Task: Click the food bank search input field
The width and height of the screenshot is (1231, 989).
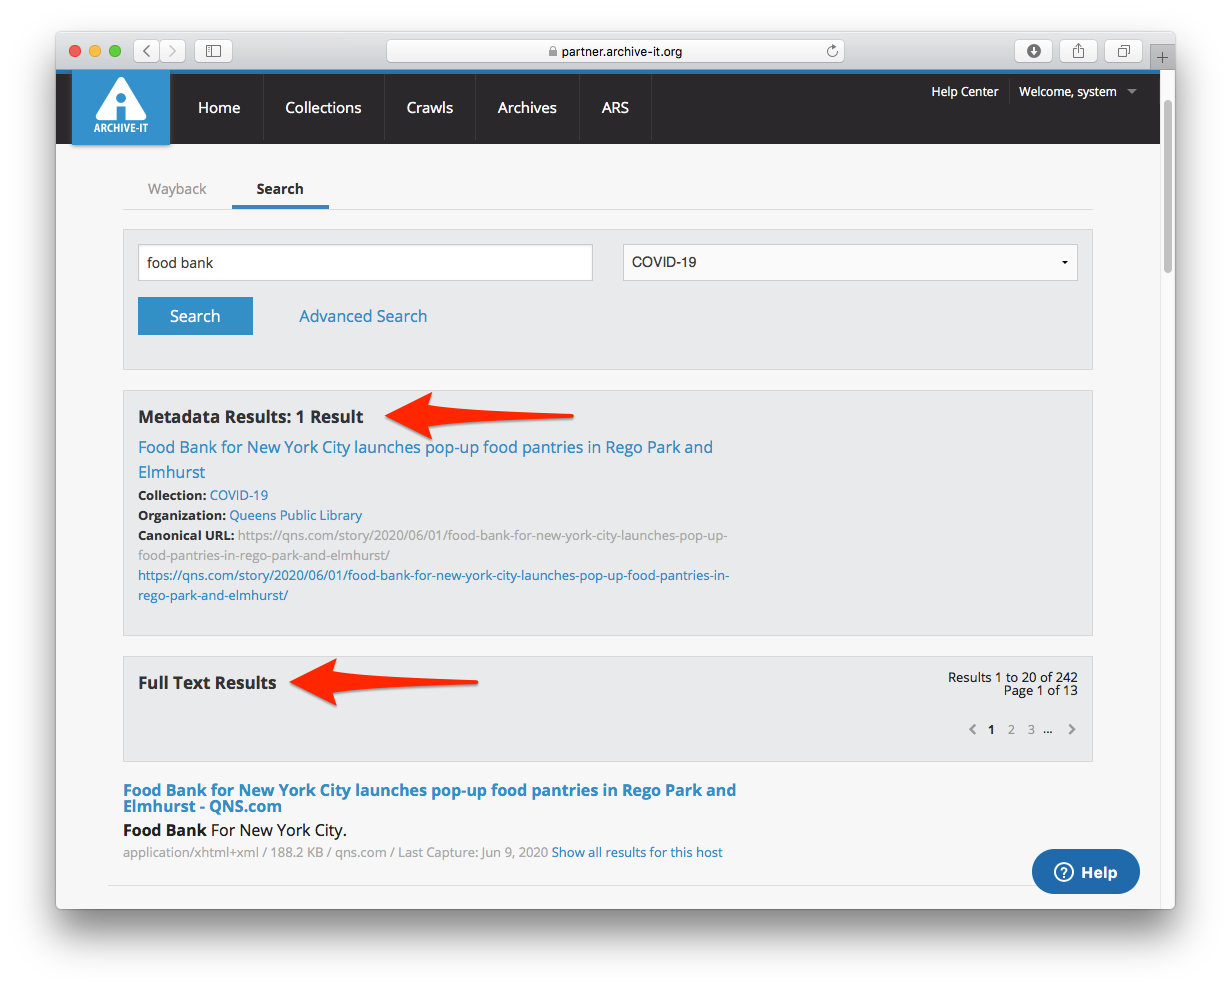Action: pyautogui.click(x=365, y=263)
